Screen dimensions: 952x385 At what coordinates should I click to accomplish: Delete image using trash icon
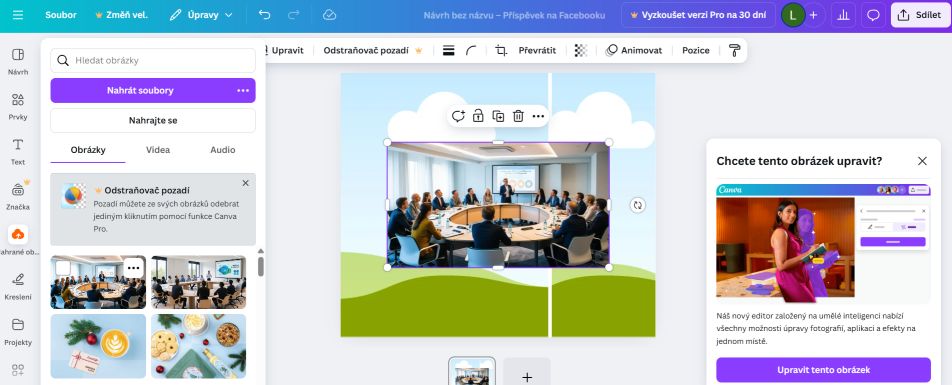coord(518,116)
